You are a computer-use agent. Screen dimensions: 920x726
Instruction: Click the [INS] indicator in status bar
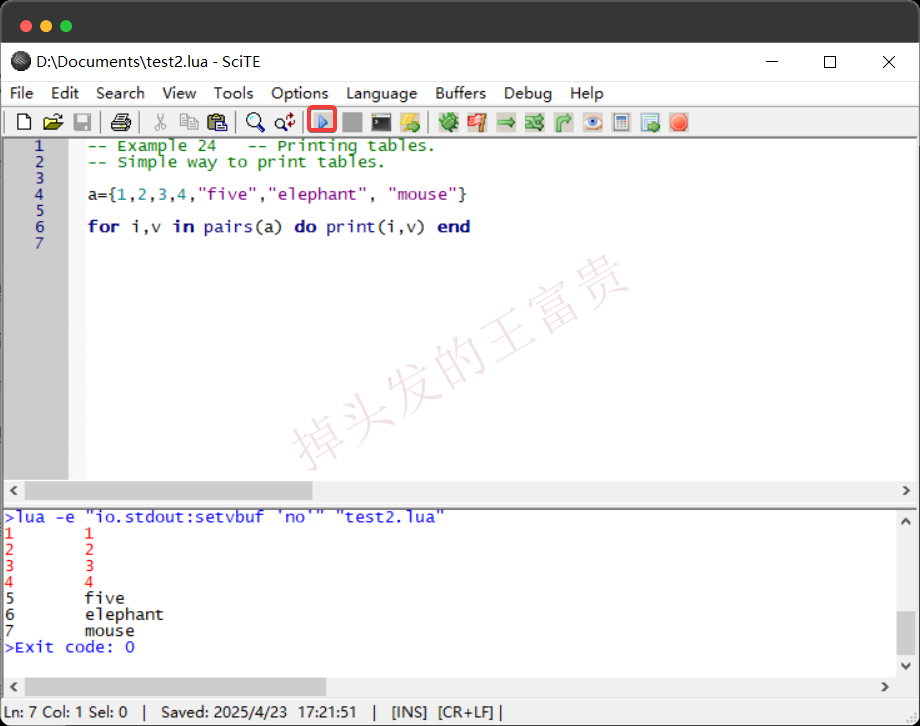click(409, 712)
